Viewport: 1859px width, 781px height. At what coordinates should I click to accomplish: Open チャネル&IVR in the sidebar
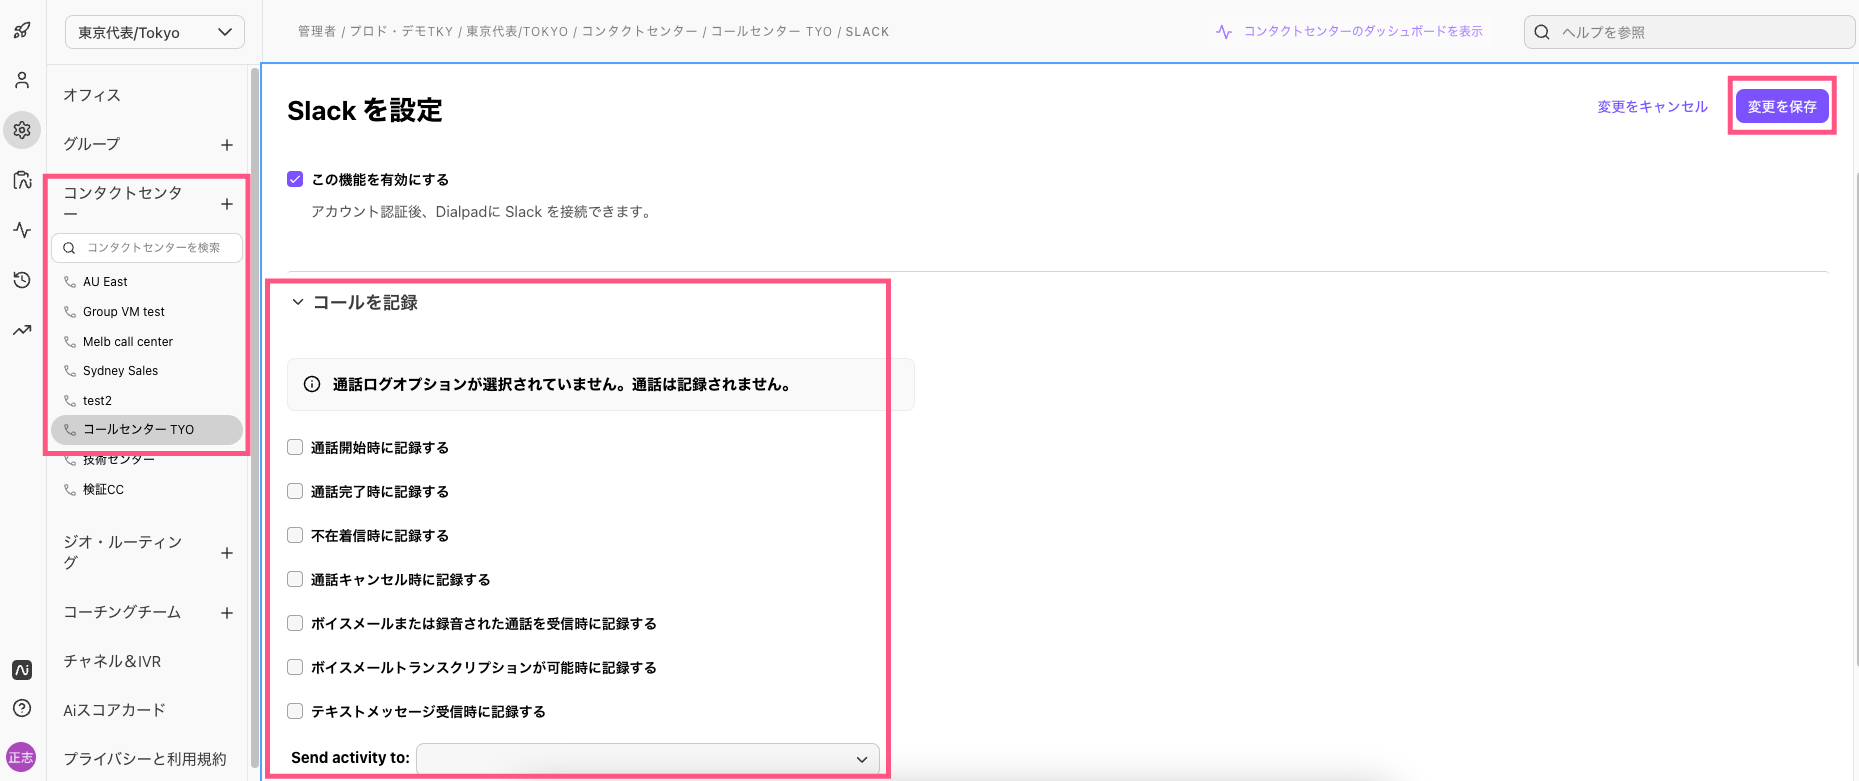click(112, 661)
